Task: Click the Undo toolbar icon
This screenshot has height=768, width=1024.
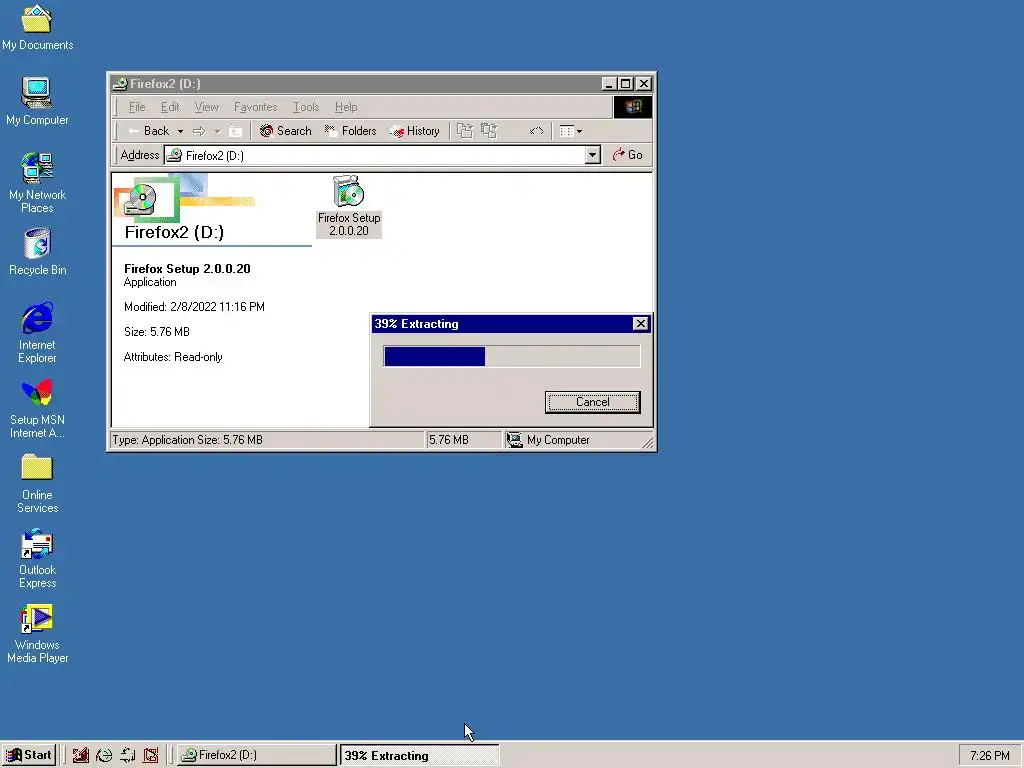Action: pos(536,131)
